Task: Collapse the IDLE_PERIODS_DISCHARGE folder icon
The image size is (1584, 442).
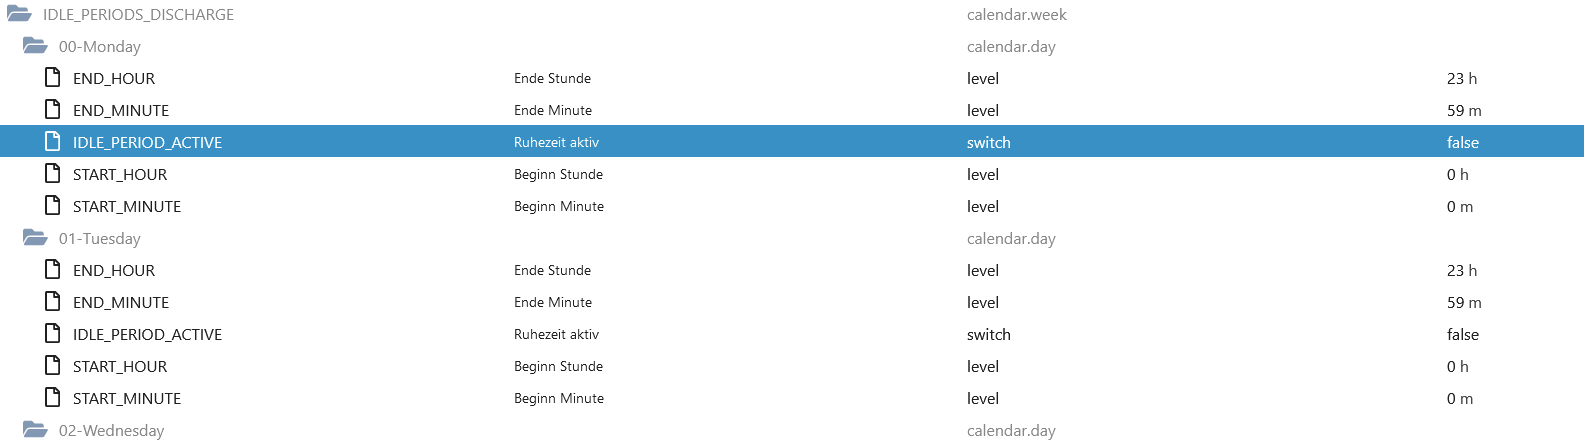Action: [x=19, y=14]
